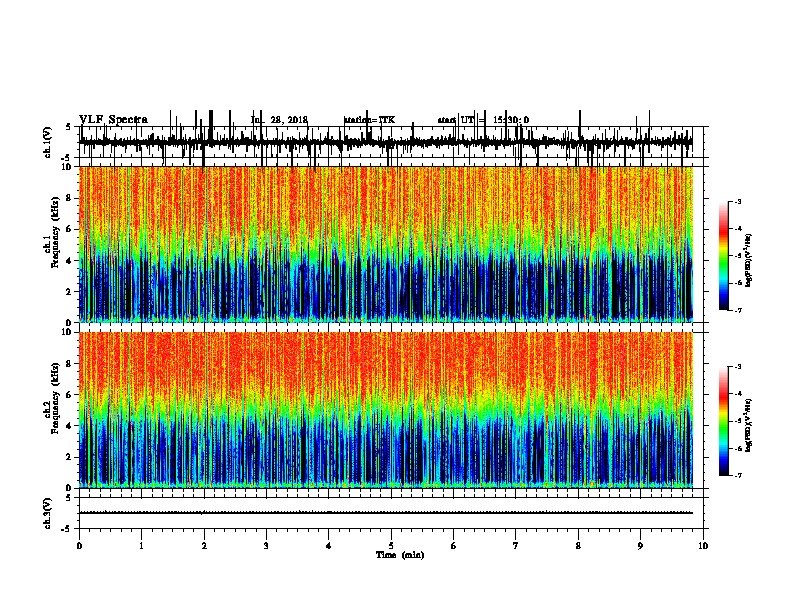Click the ch.1 colorbar log(PSD) label

[x=749, y=261]
